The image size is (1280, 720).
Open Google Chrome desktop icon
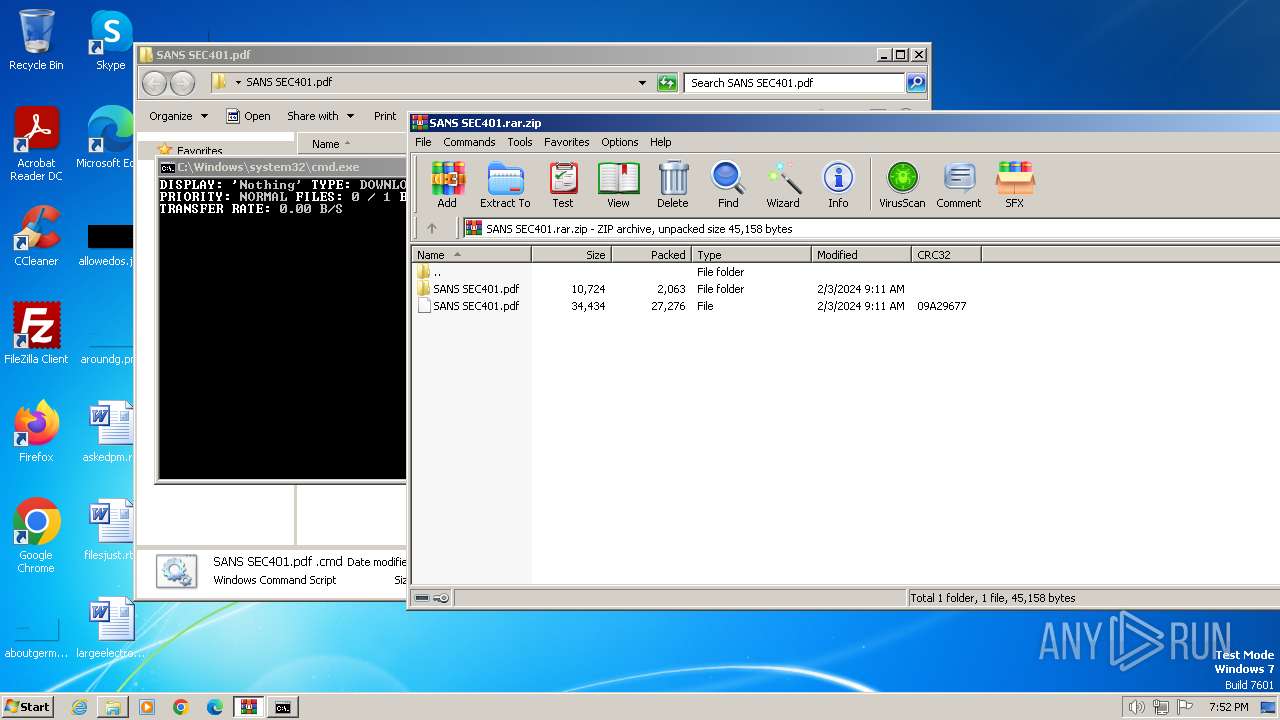click(36, 536)
